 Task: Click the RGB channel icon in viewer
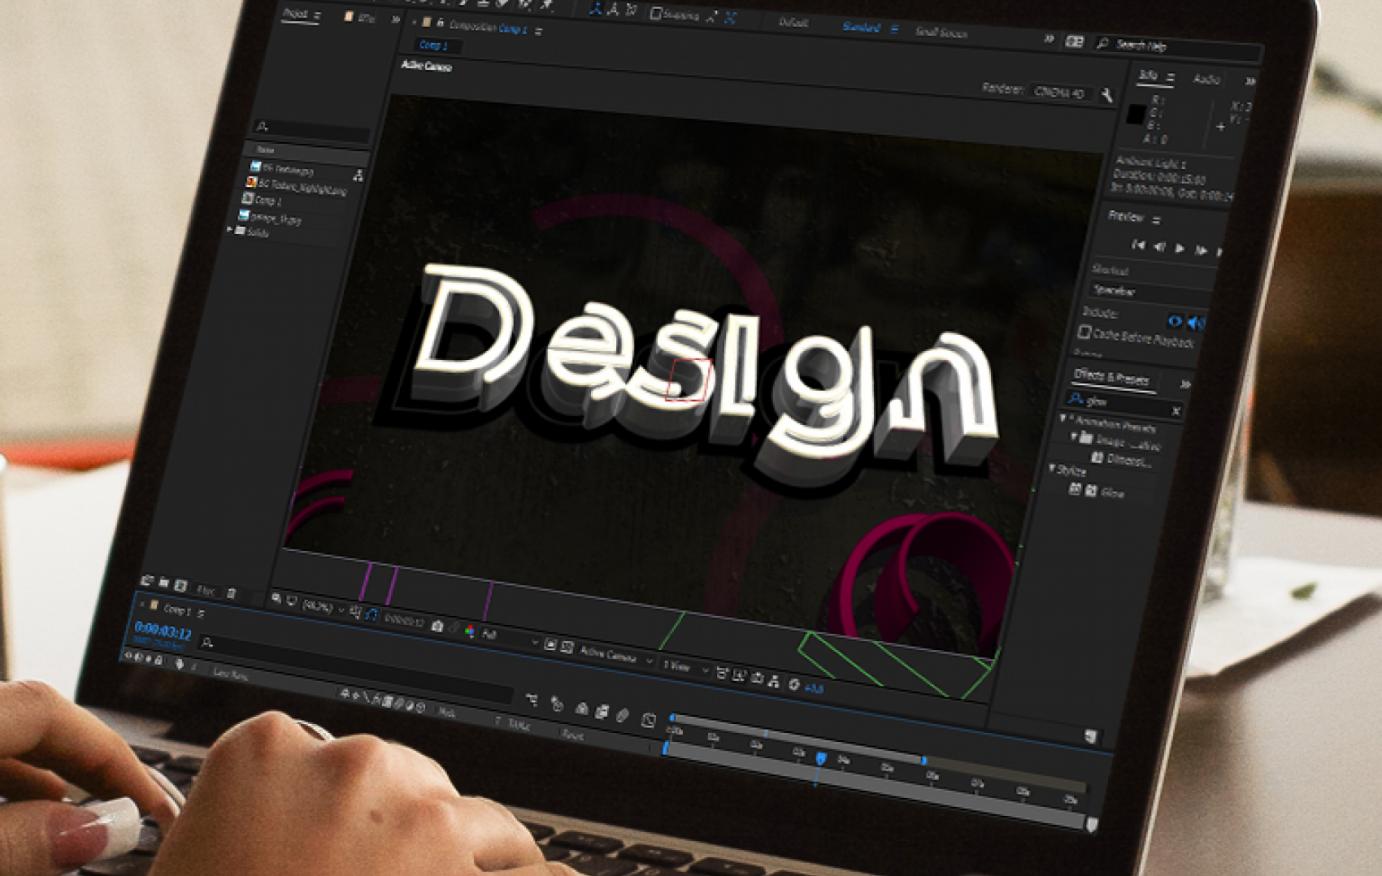tap(470, 631)
